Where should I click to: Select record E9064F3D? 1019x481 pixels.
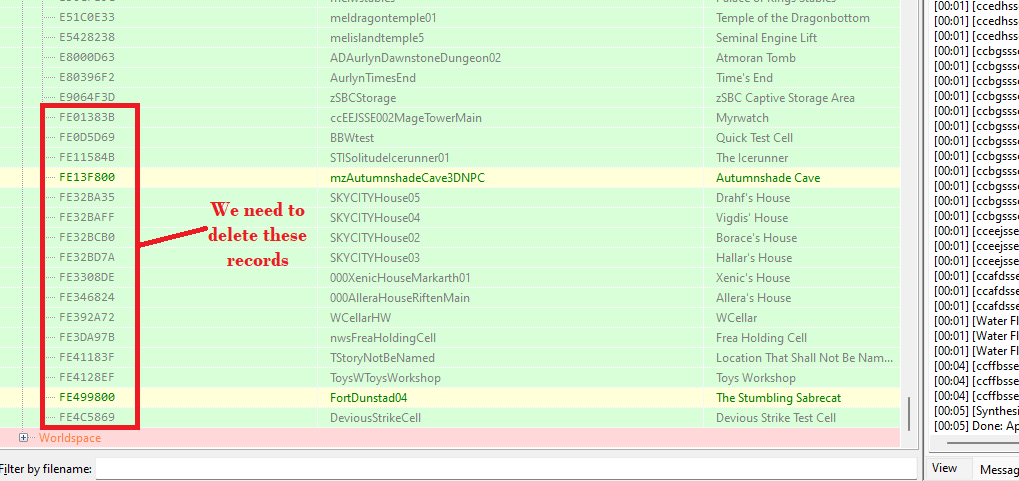[87, 98]
